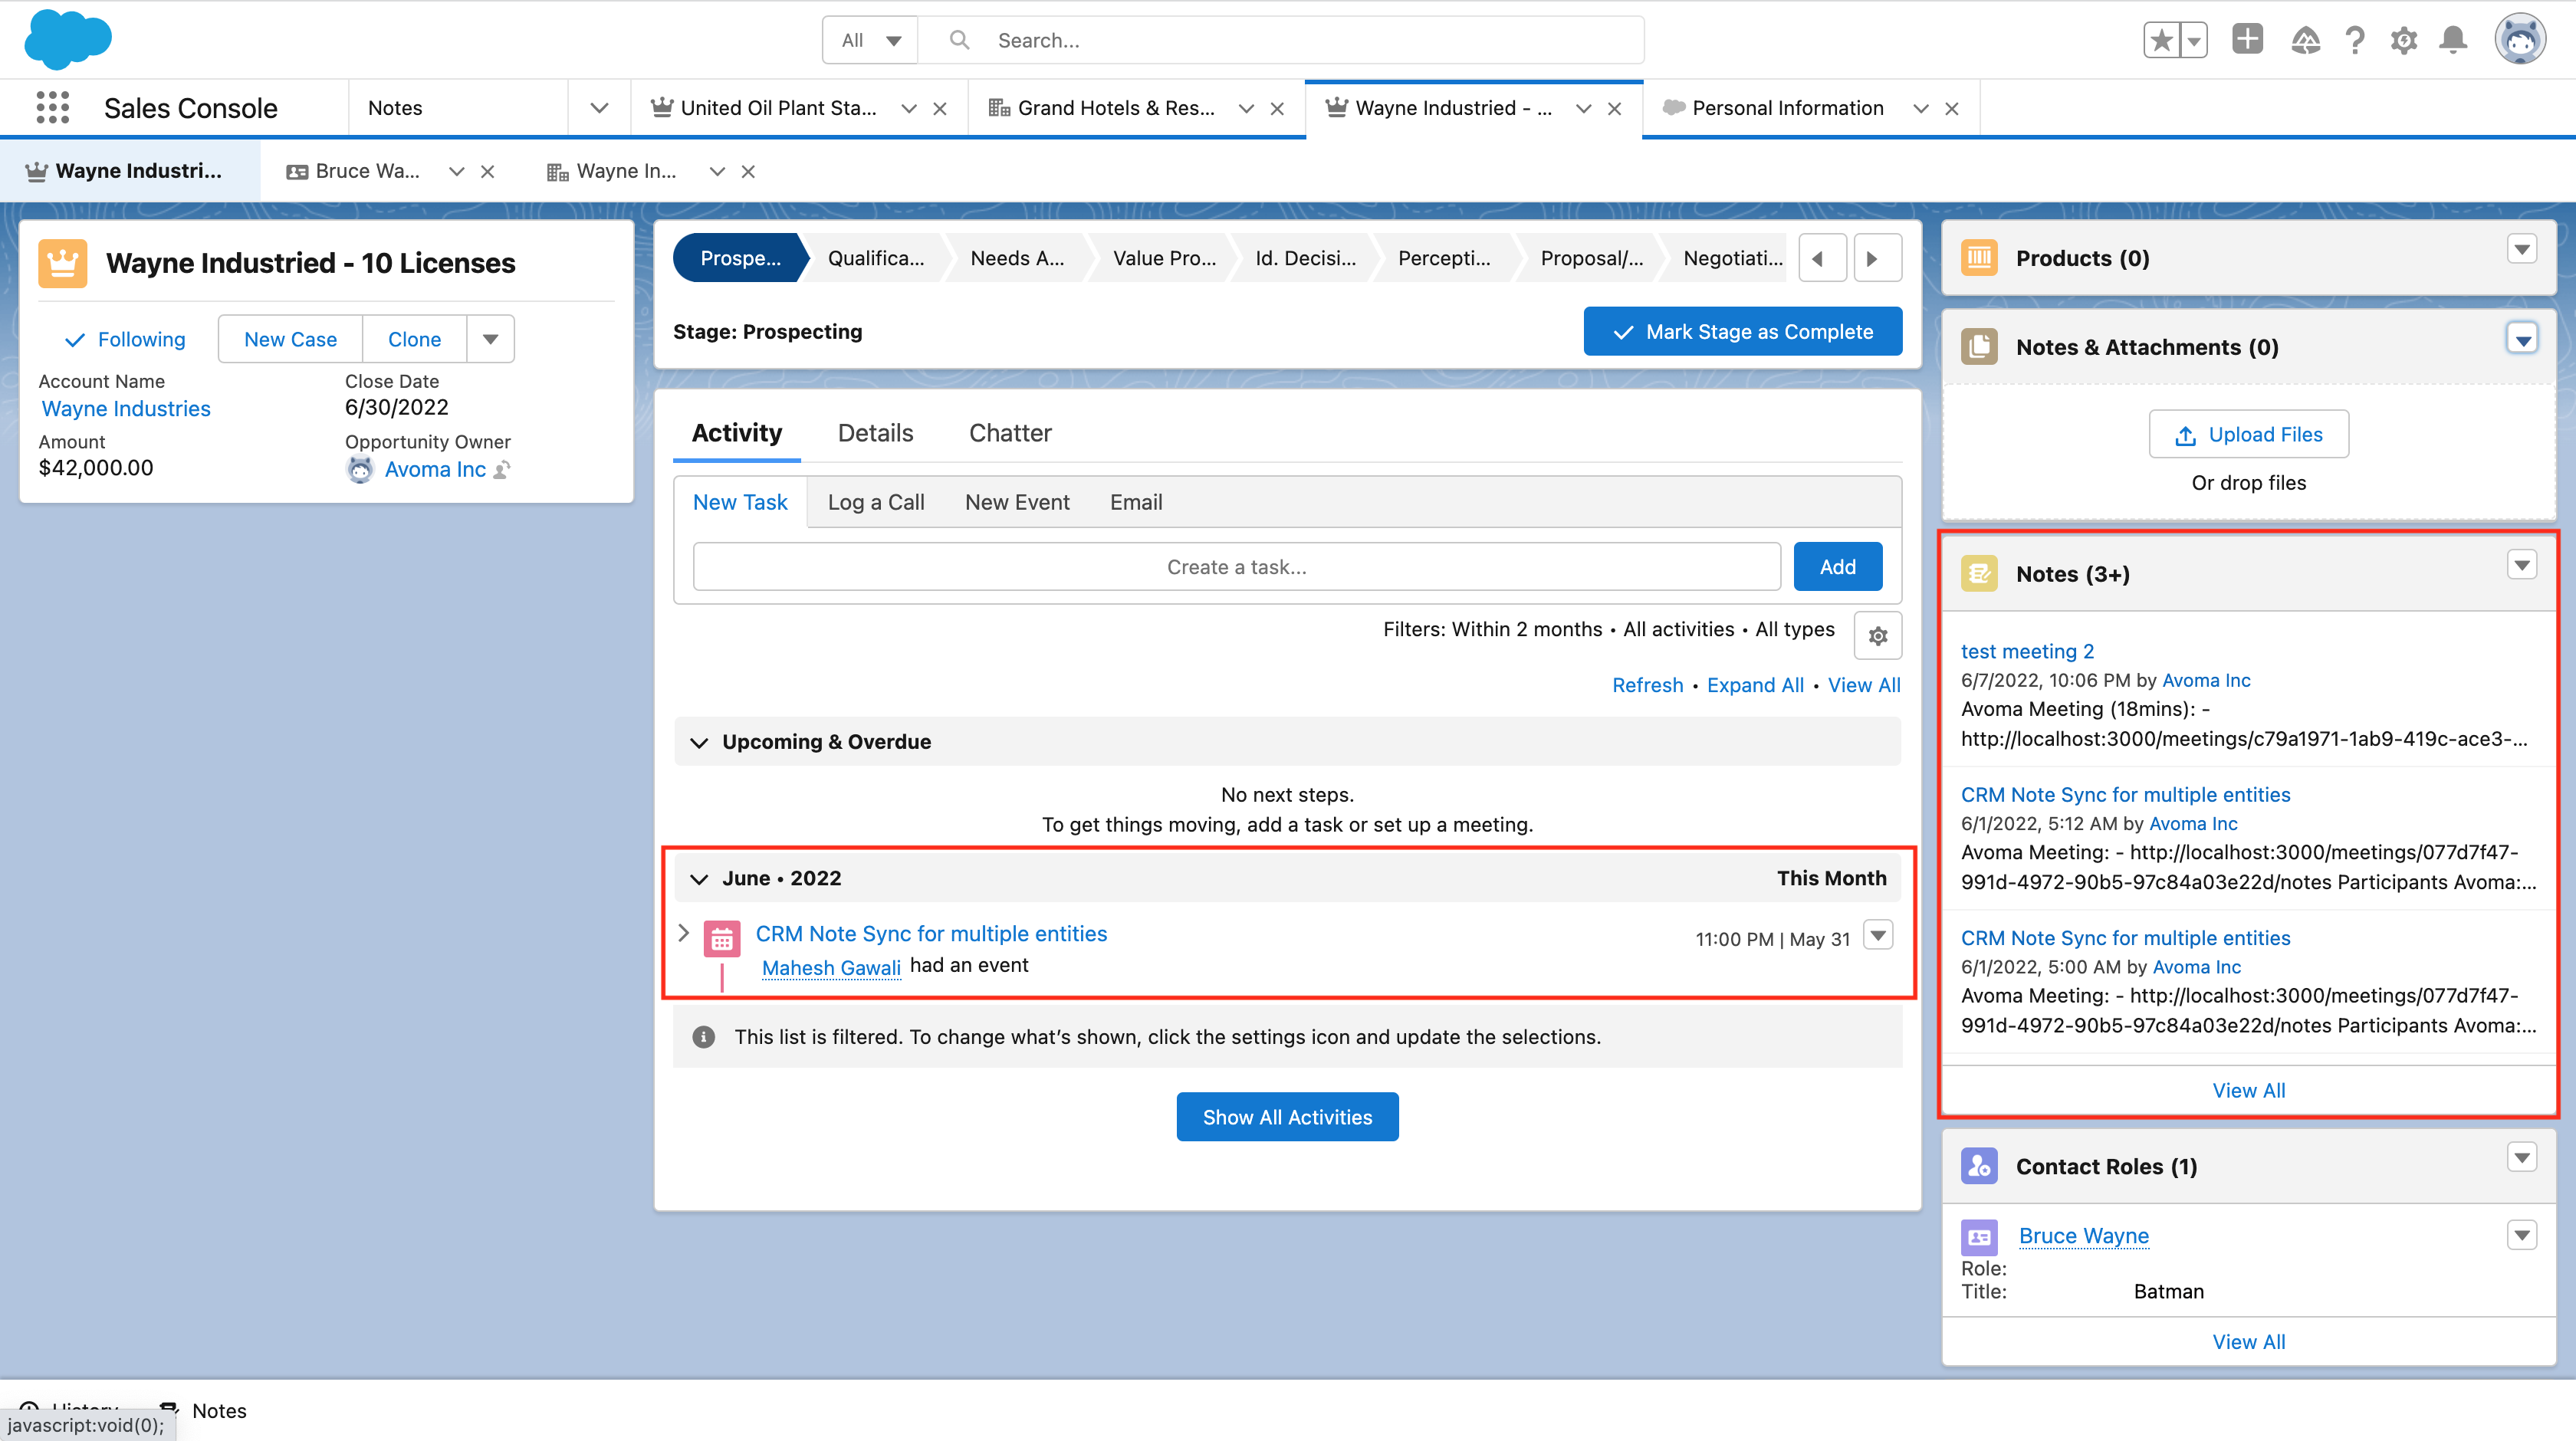Viewport: 2576px width, 1441px height.
Task: Click the Salesforce cloud logo
Action: click(x=68, y=40)
